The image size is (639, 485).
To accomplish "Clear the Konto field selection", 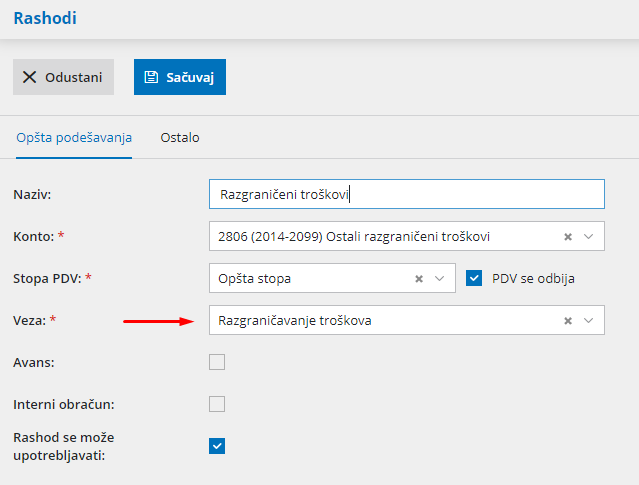I will point(568,237).
